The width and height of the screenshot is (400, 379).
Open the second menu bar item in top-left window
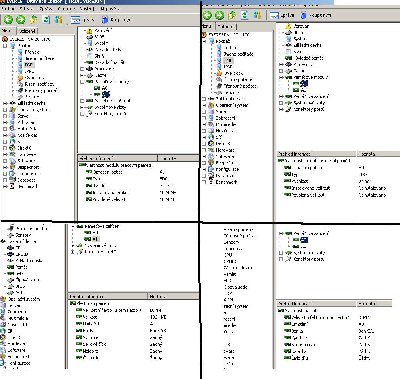click(x=27, y=8)
